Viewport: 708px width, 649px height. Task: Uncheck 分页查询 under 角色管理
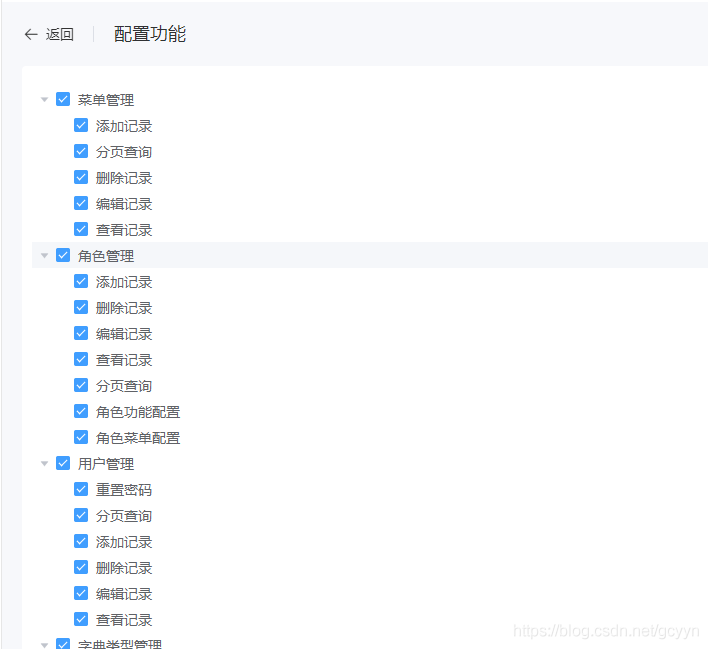click(x=81, y=385)
